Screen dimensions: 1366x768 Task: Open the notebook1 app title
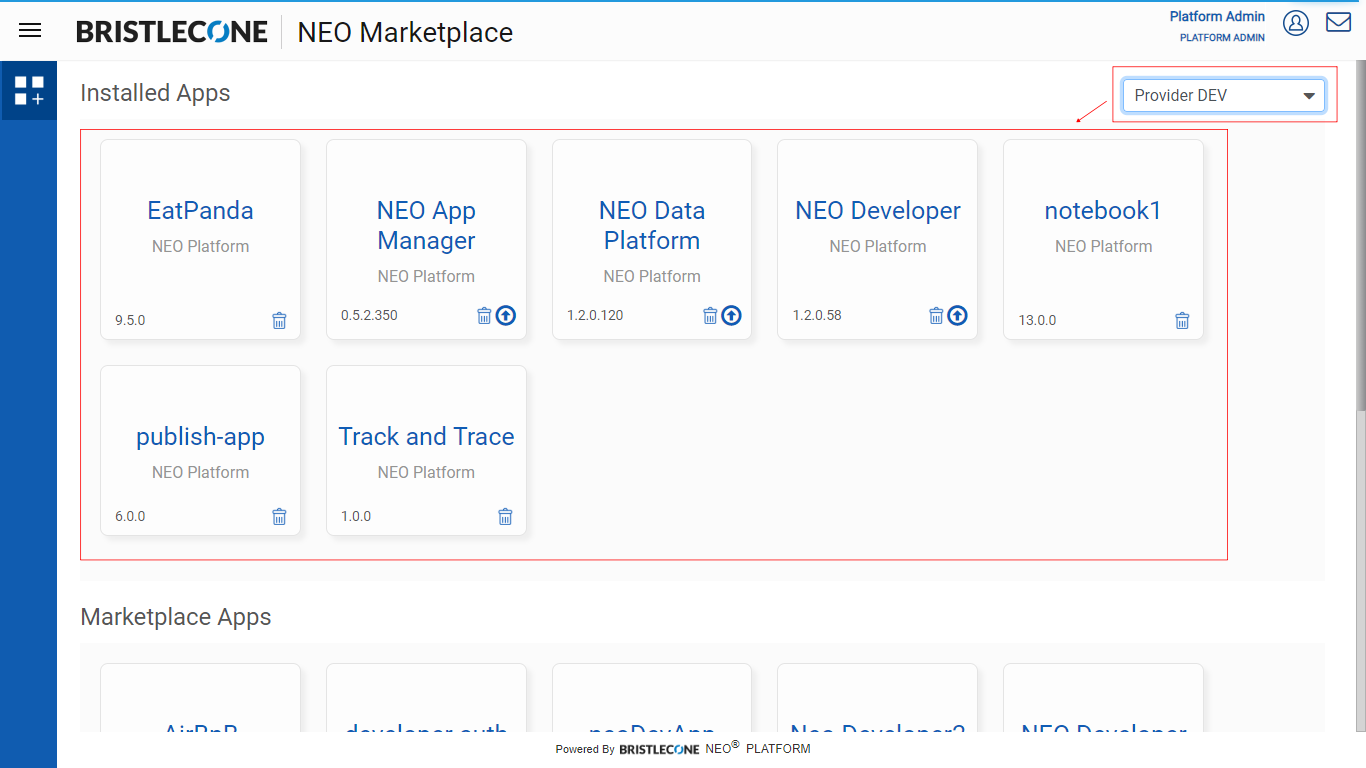click(1103, 210)
